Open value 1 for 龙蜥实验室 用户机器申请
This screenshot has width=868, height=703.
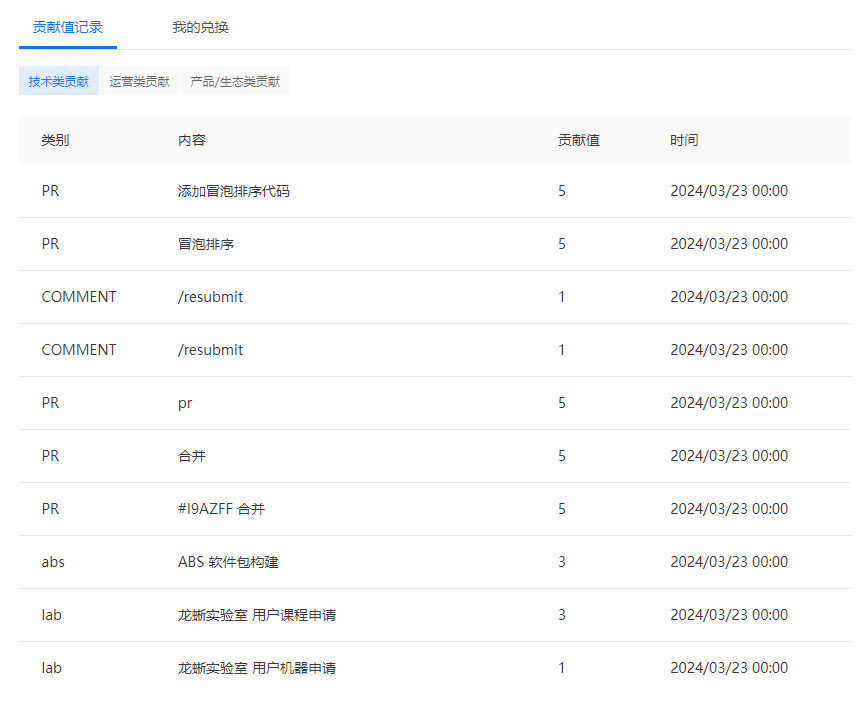pyautogui.click(x=561, y=667)
